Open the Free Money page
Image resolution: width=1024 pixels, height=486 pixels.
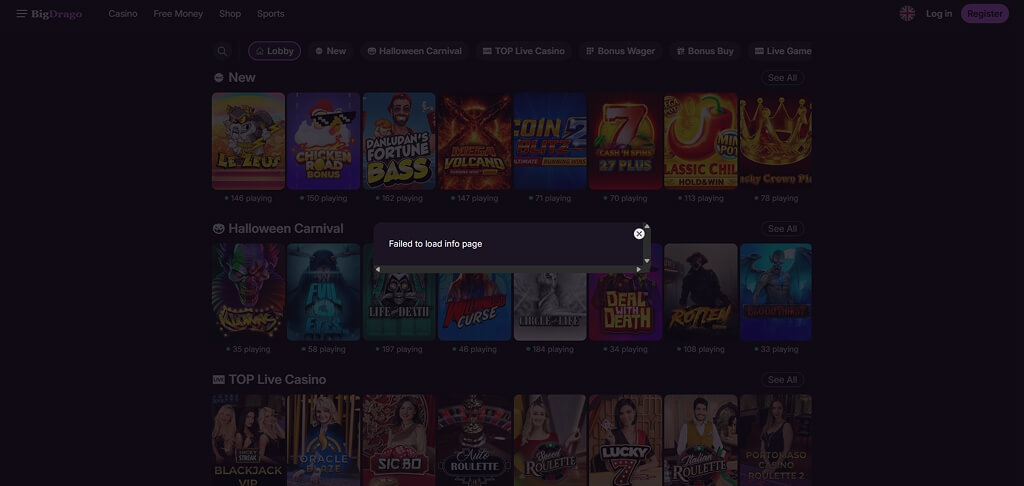[x=178, y=14]
